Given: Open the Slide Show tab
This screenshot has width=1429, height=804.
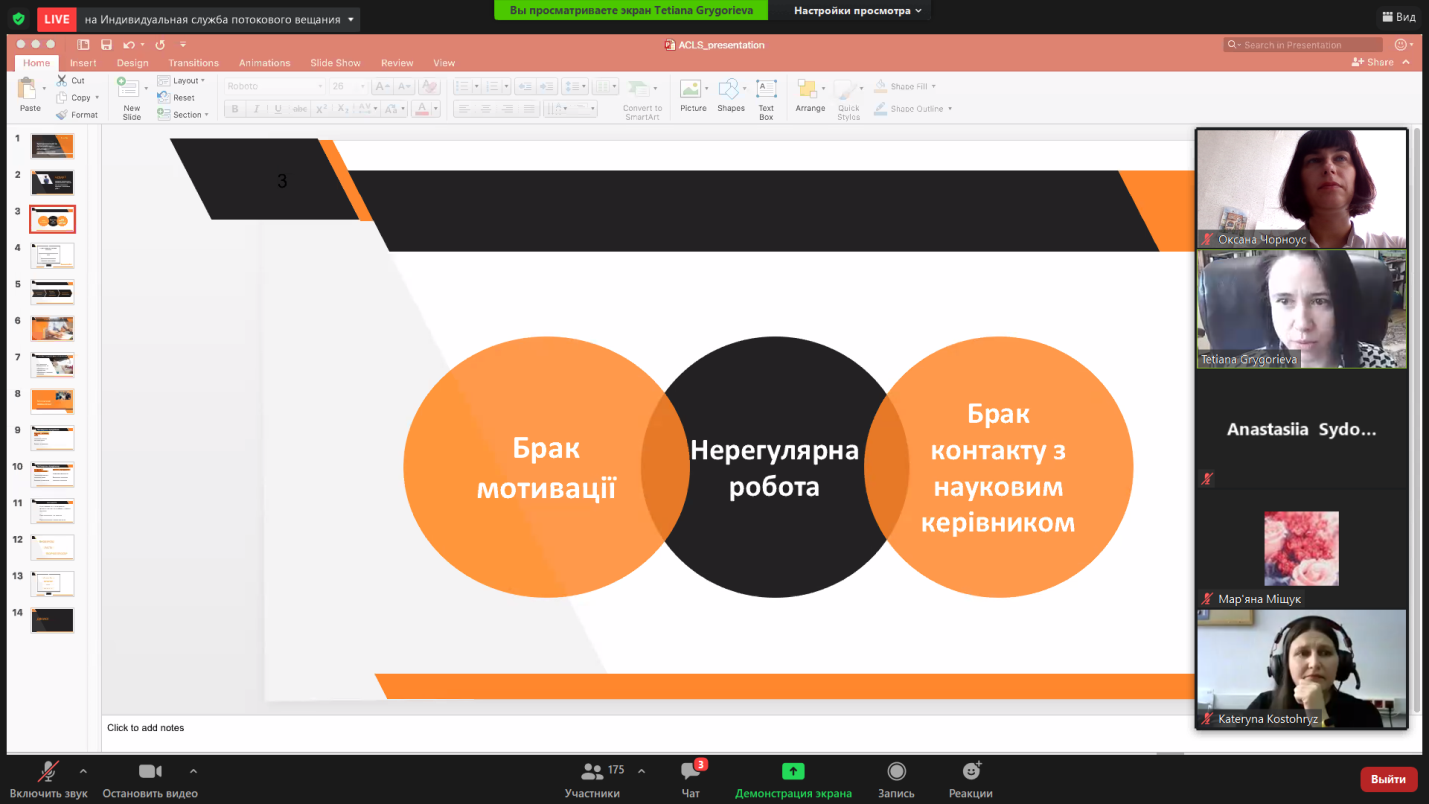Looking at the screenshot, I should pyautogui.click(x=335, y=63).
